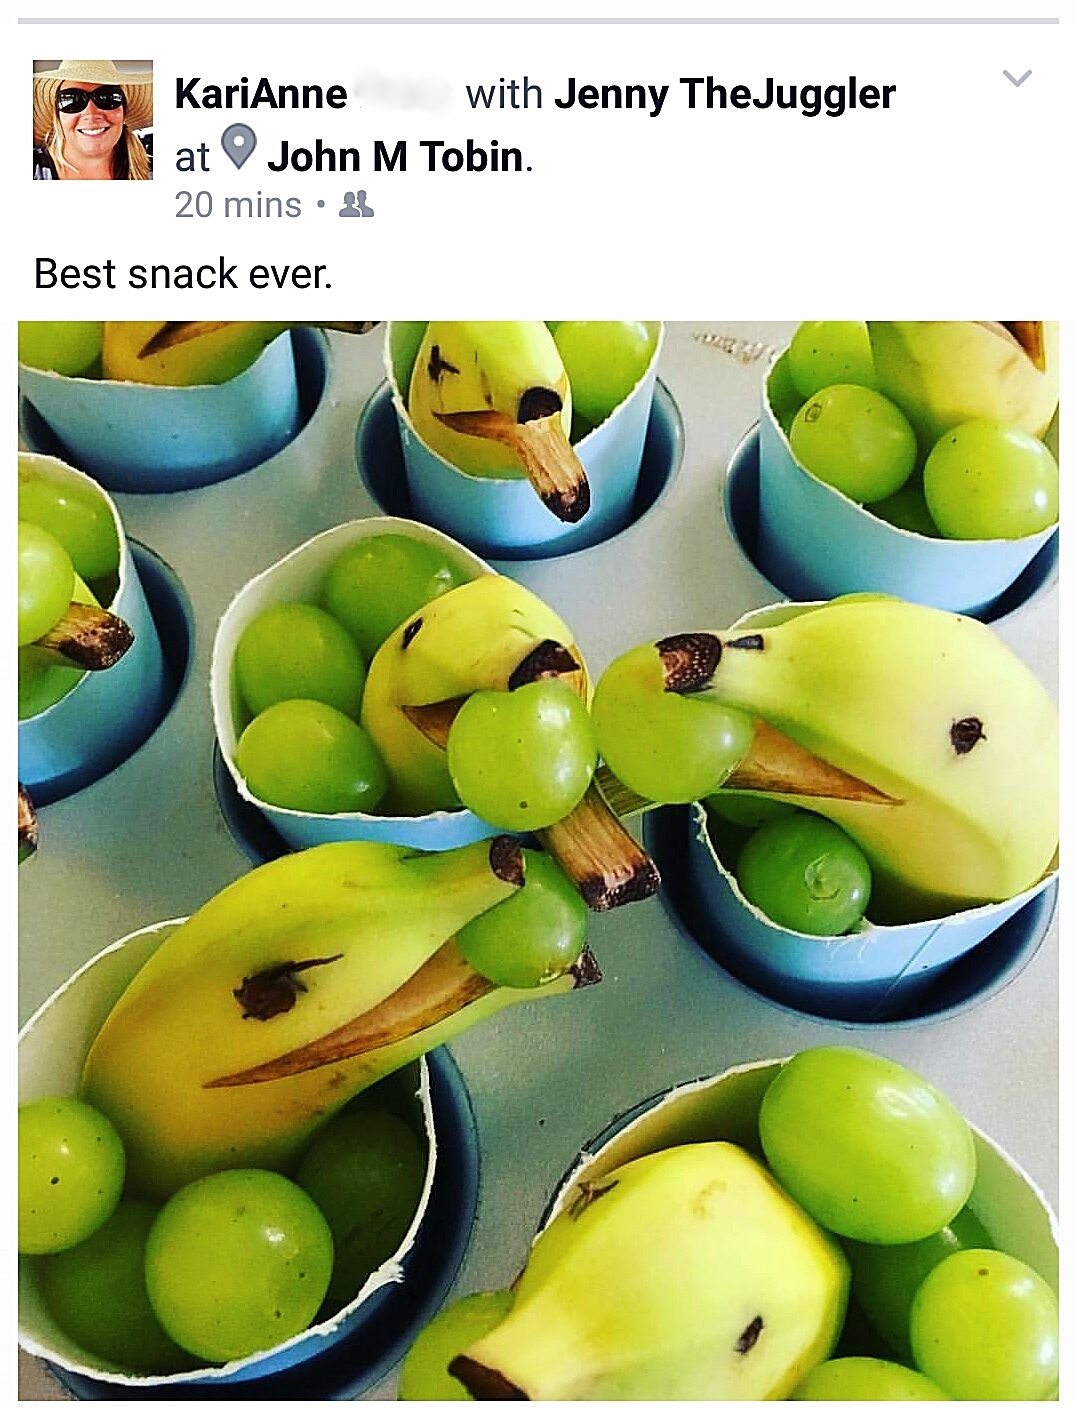Open Jenny TheJuggler's profile
The image size is (1077, 1423).
tap(725, 94)
